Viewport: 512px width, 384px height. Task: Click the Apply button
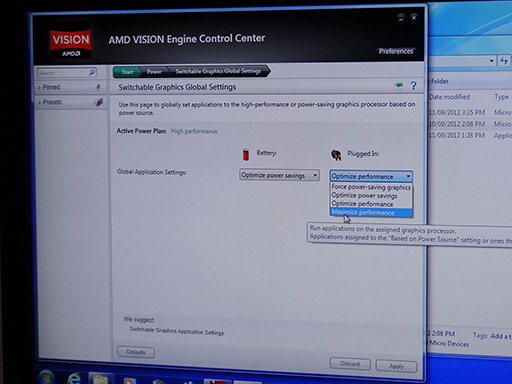[396, 366]
